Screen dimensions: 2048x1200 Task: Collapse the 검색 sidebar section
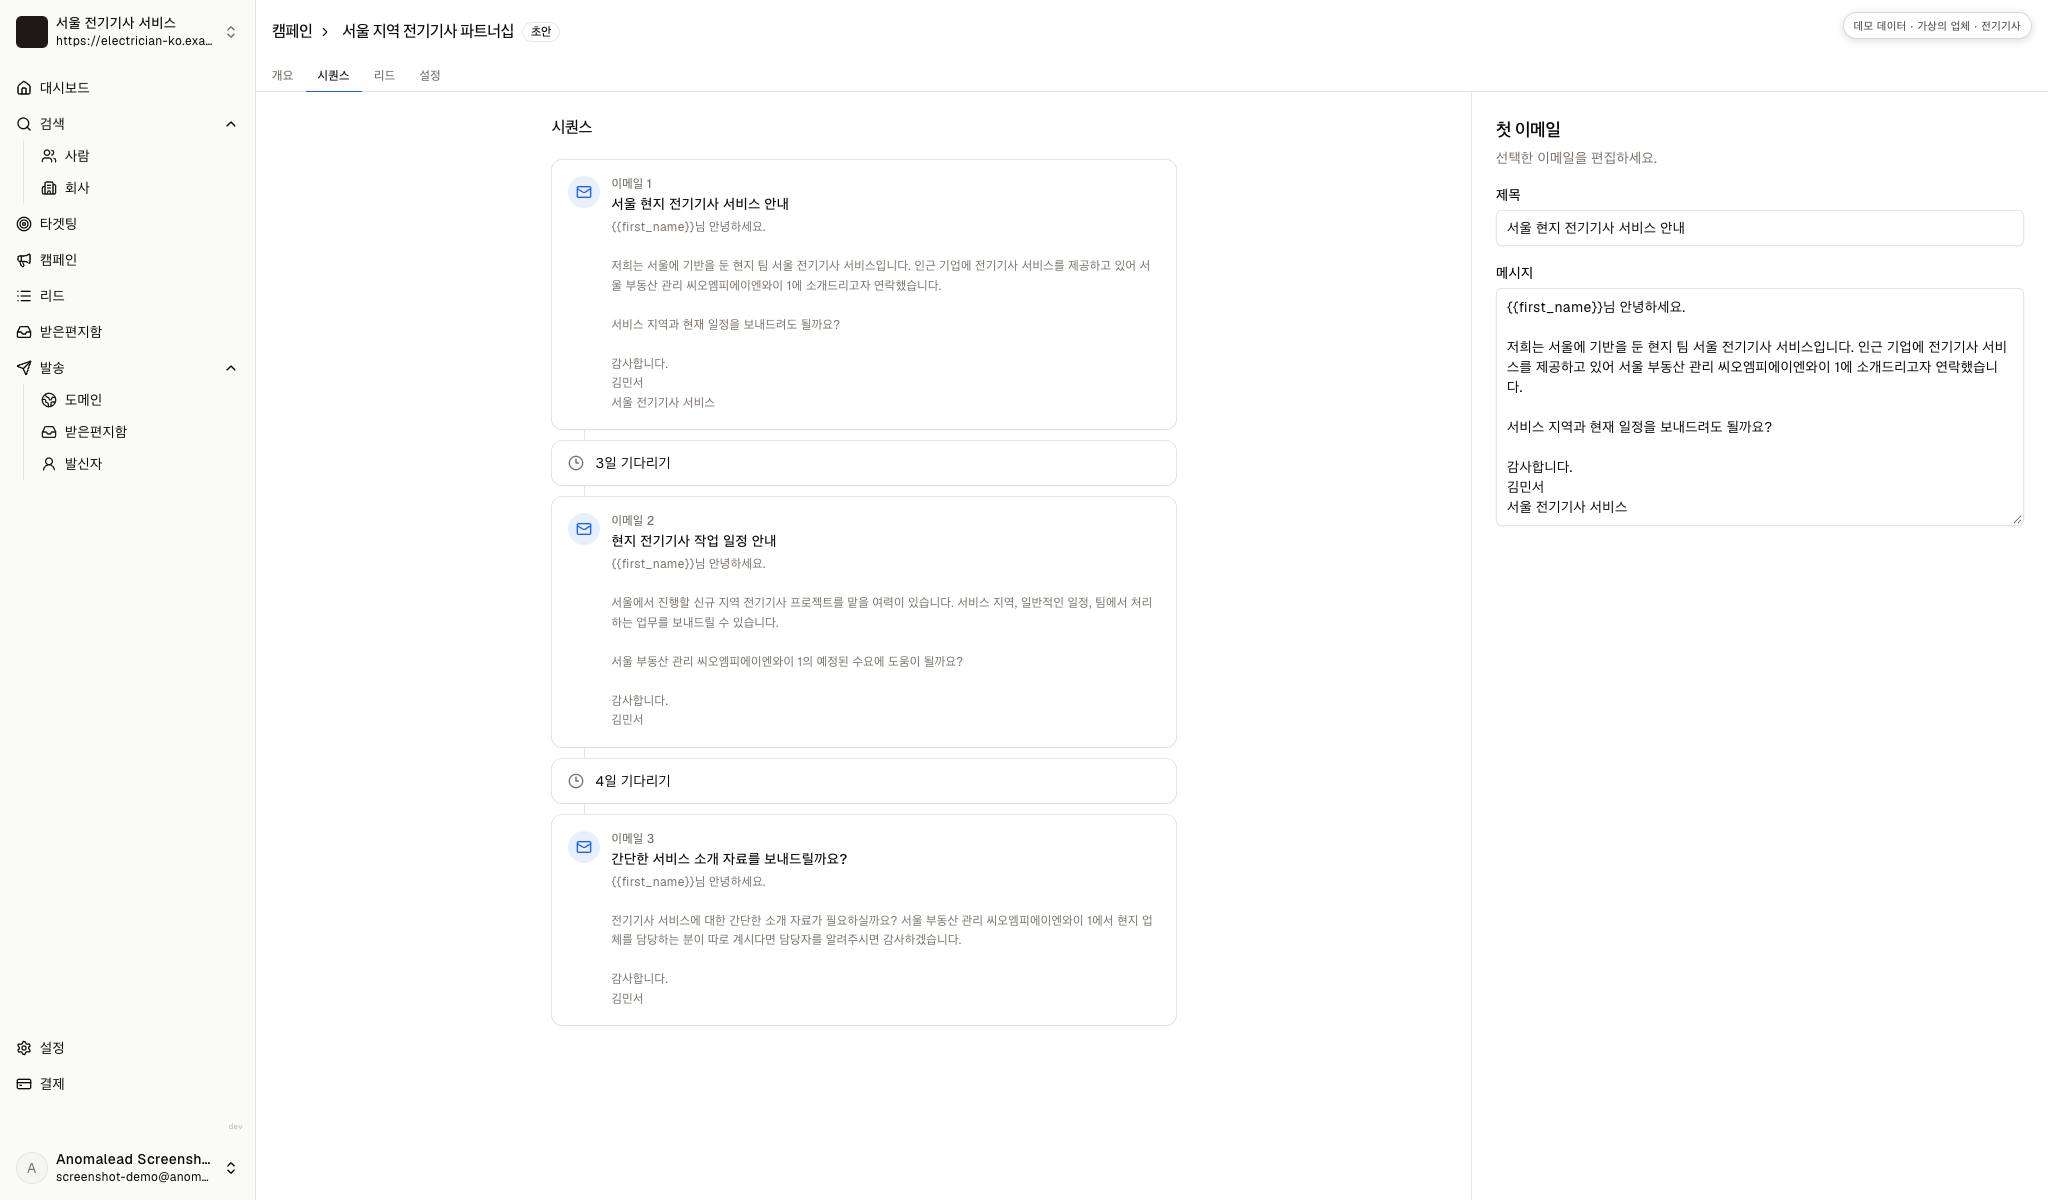(231, 124)
